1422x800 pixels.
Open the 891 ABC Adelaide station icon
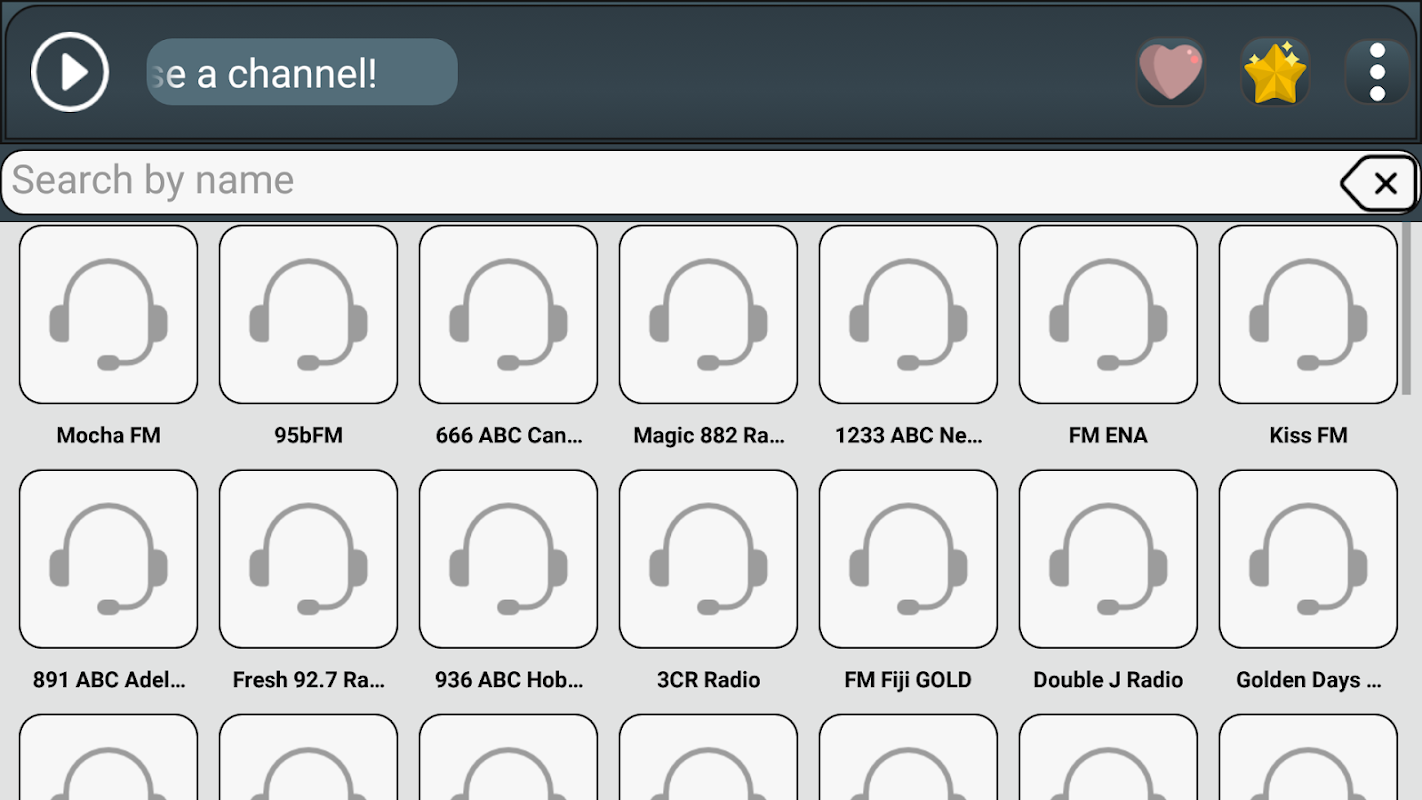tap(109, 559)
